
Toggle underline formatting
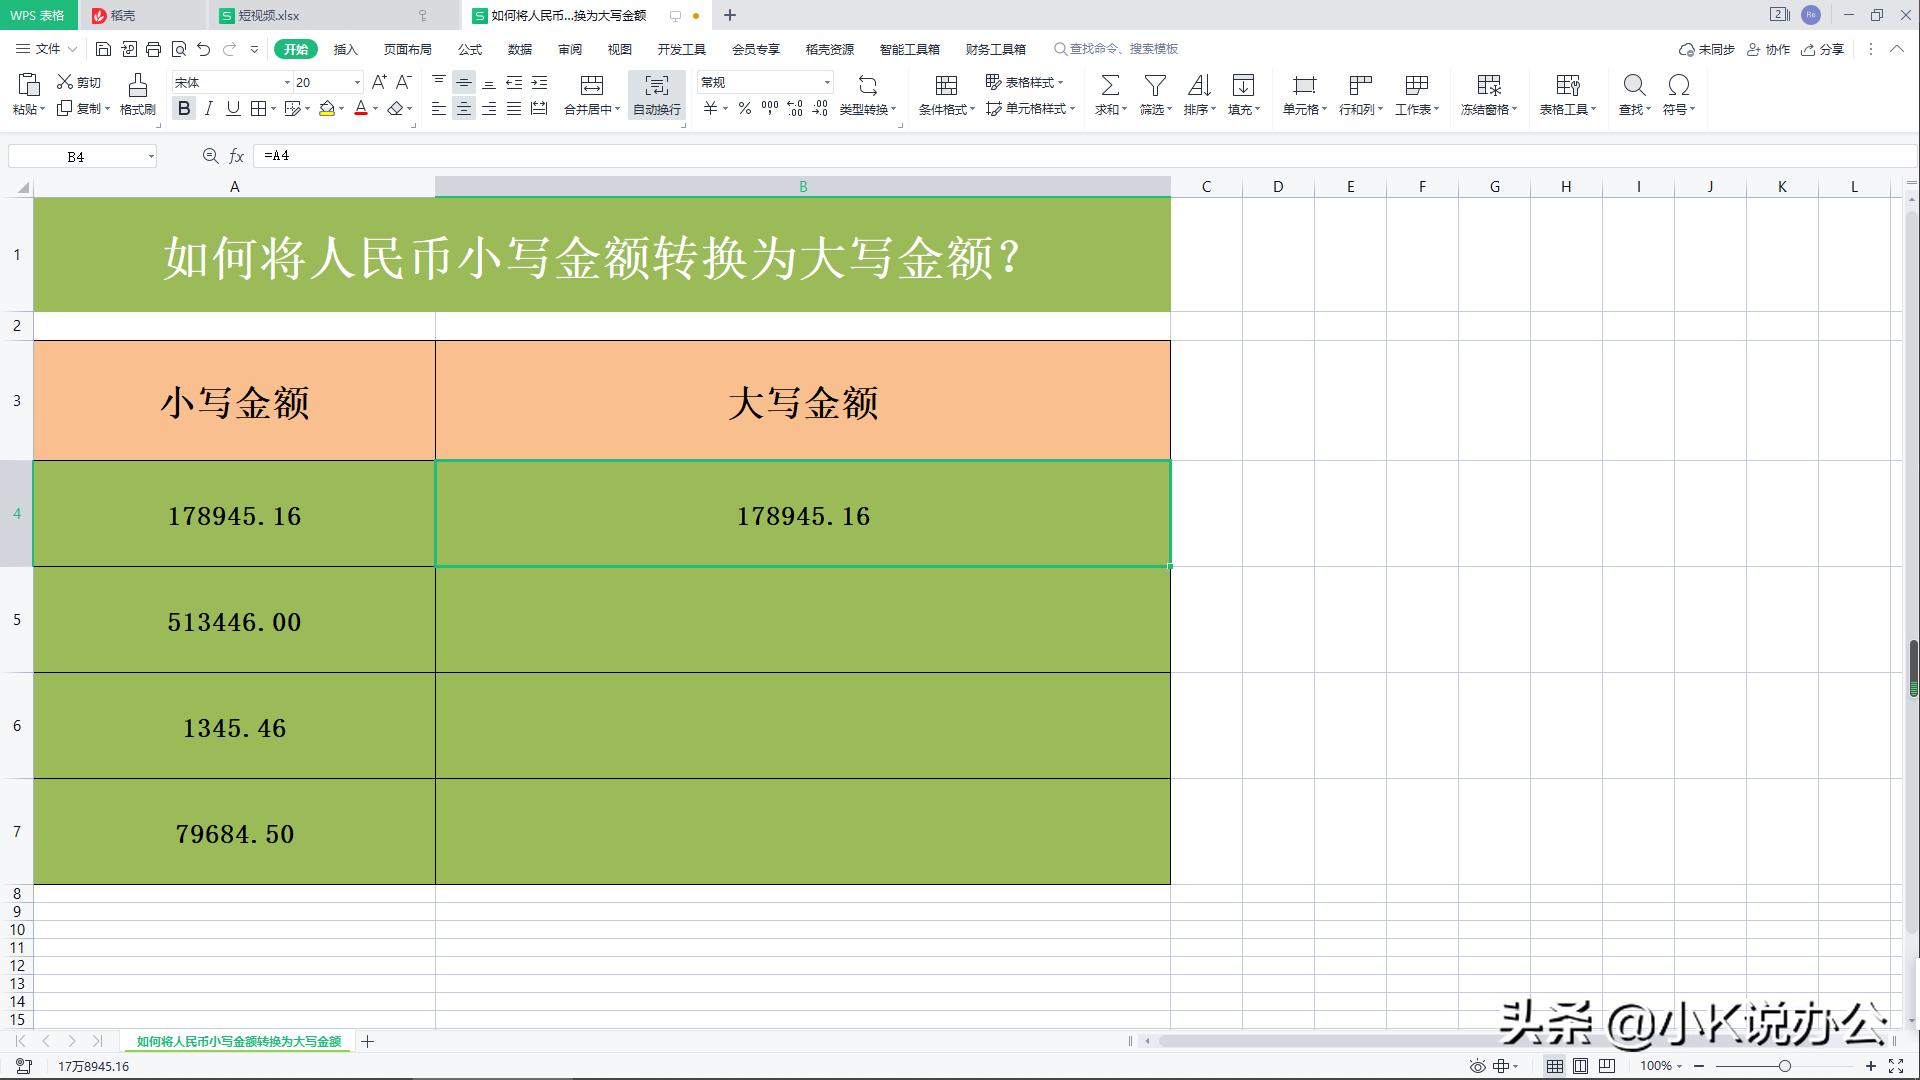pyautogui.click(x=232, y=110)
